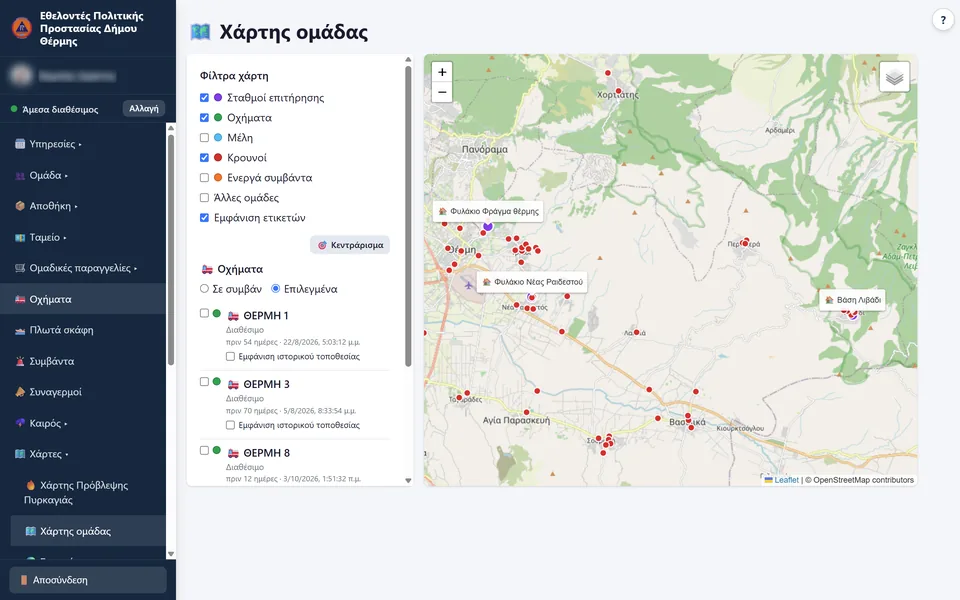Viewport: 960px width, 600px height.
Task: Enable the Μέλη map filter
Action: tap(204, 138)
